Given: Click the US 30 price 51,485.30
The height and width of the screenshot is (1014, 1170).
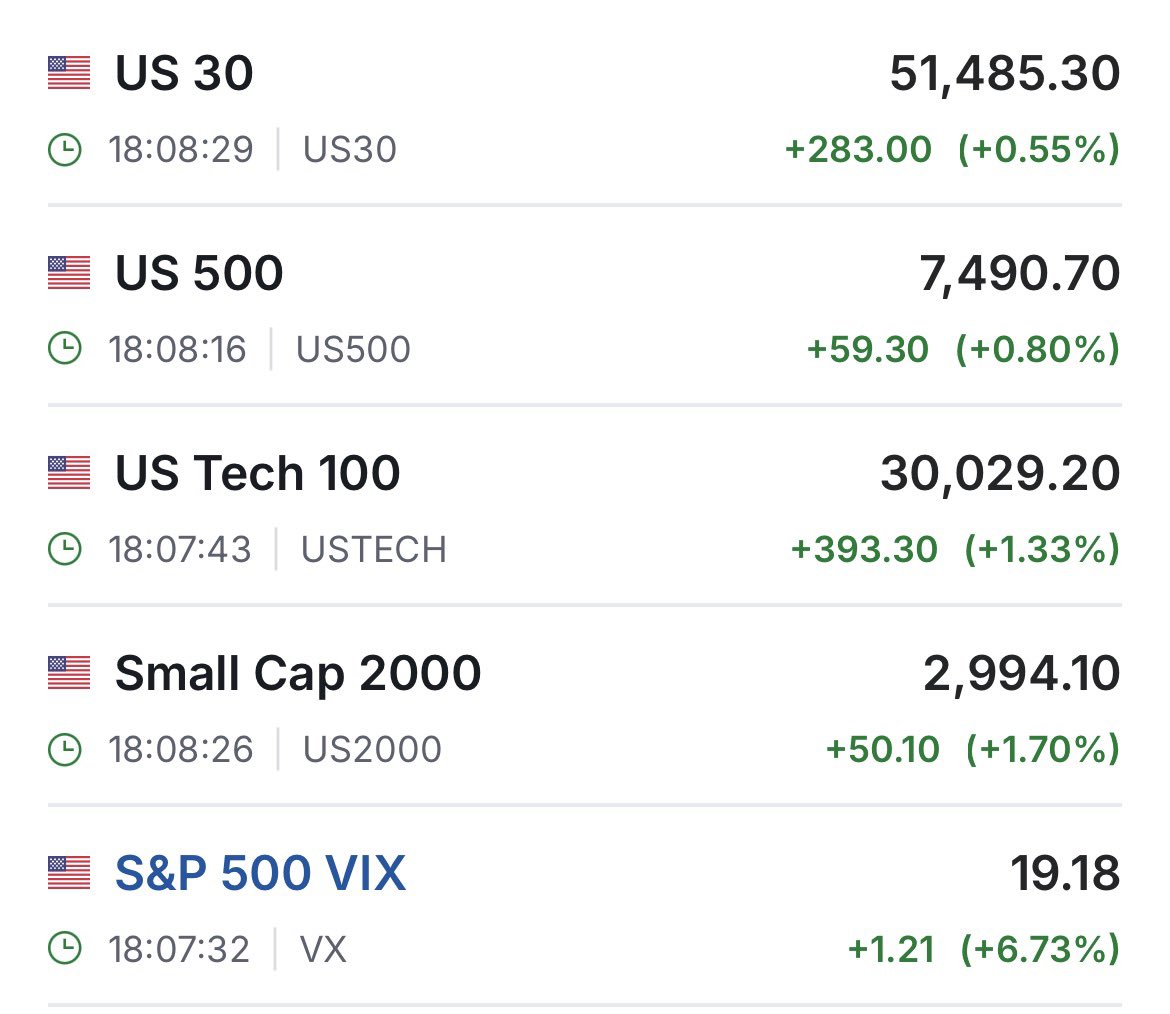Looking at the screenshot, I should click(1005, 75).
